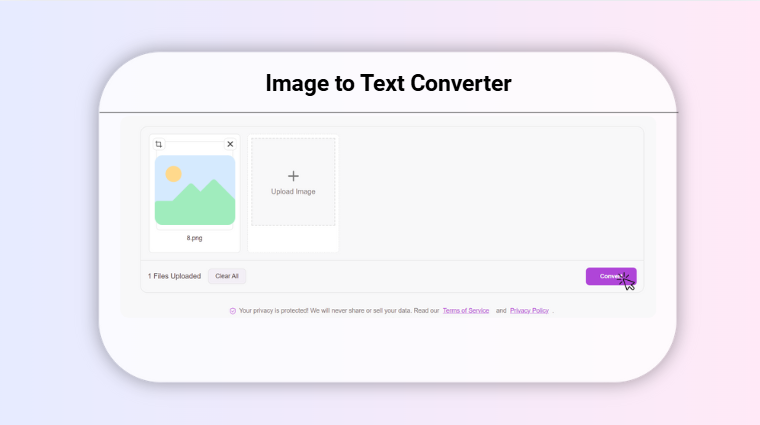Open the Terms of Service link

coord(466,311)
